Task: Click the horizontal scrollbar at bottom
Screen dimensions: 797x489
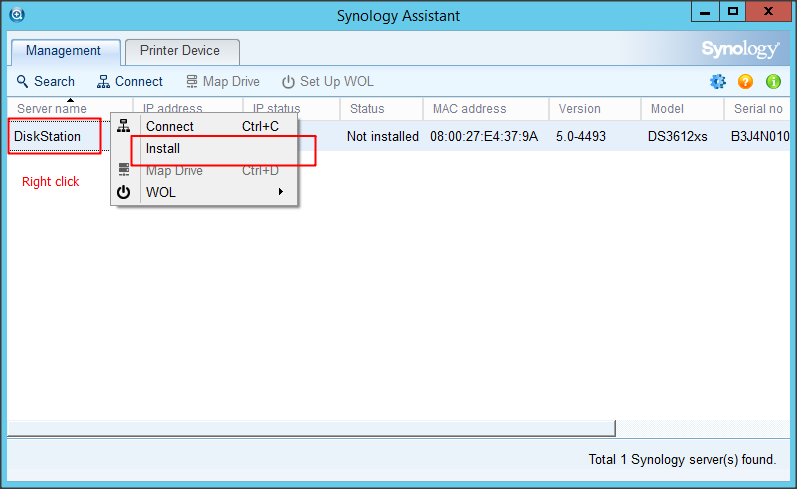Action: coord(310,428)
